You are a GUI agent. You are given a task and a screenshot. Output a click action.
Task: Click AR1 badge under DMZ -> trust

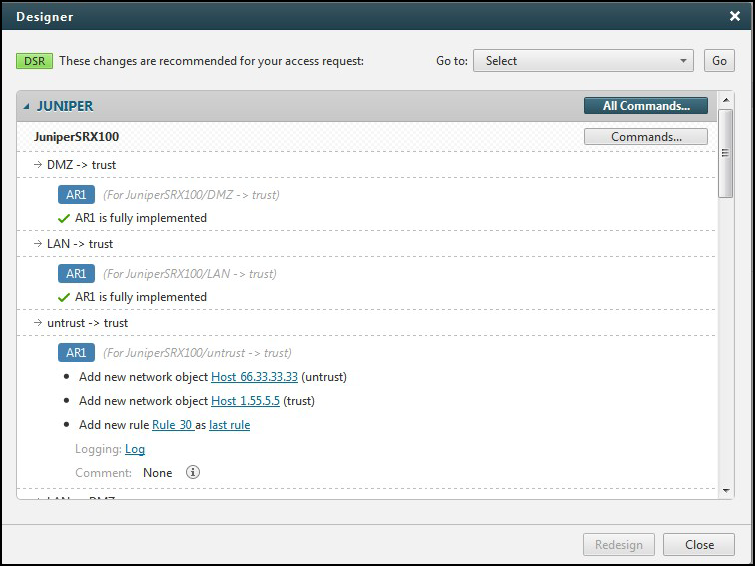coord(76,194)
